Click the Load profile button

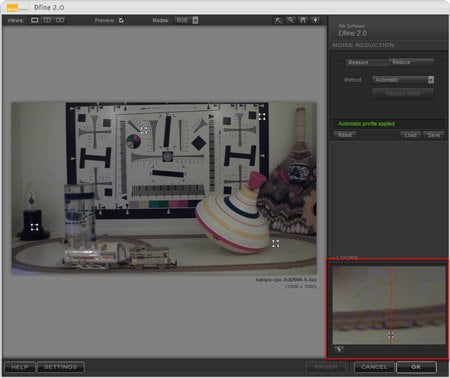(410, 135)
